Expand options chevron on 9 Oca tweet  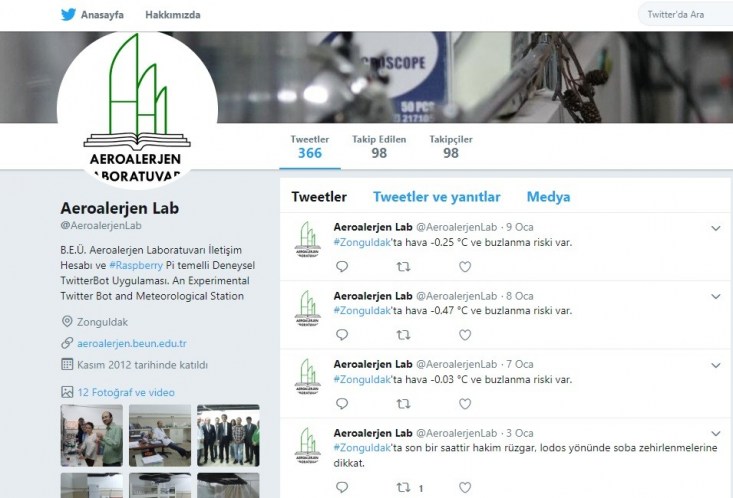(x=716, y=228)
